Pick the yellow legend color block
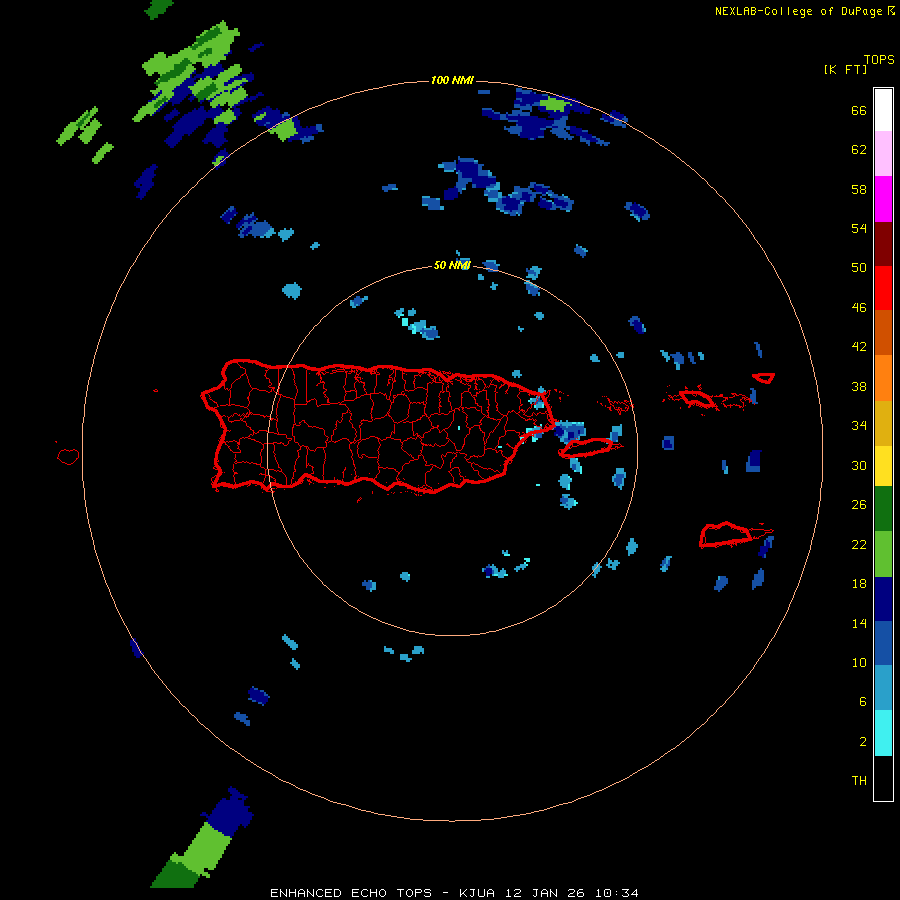This screenshot has width=900, height=900. click(x=883, y=466)
